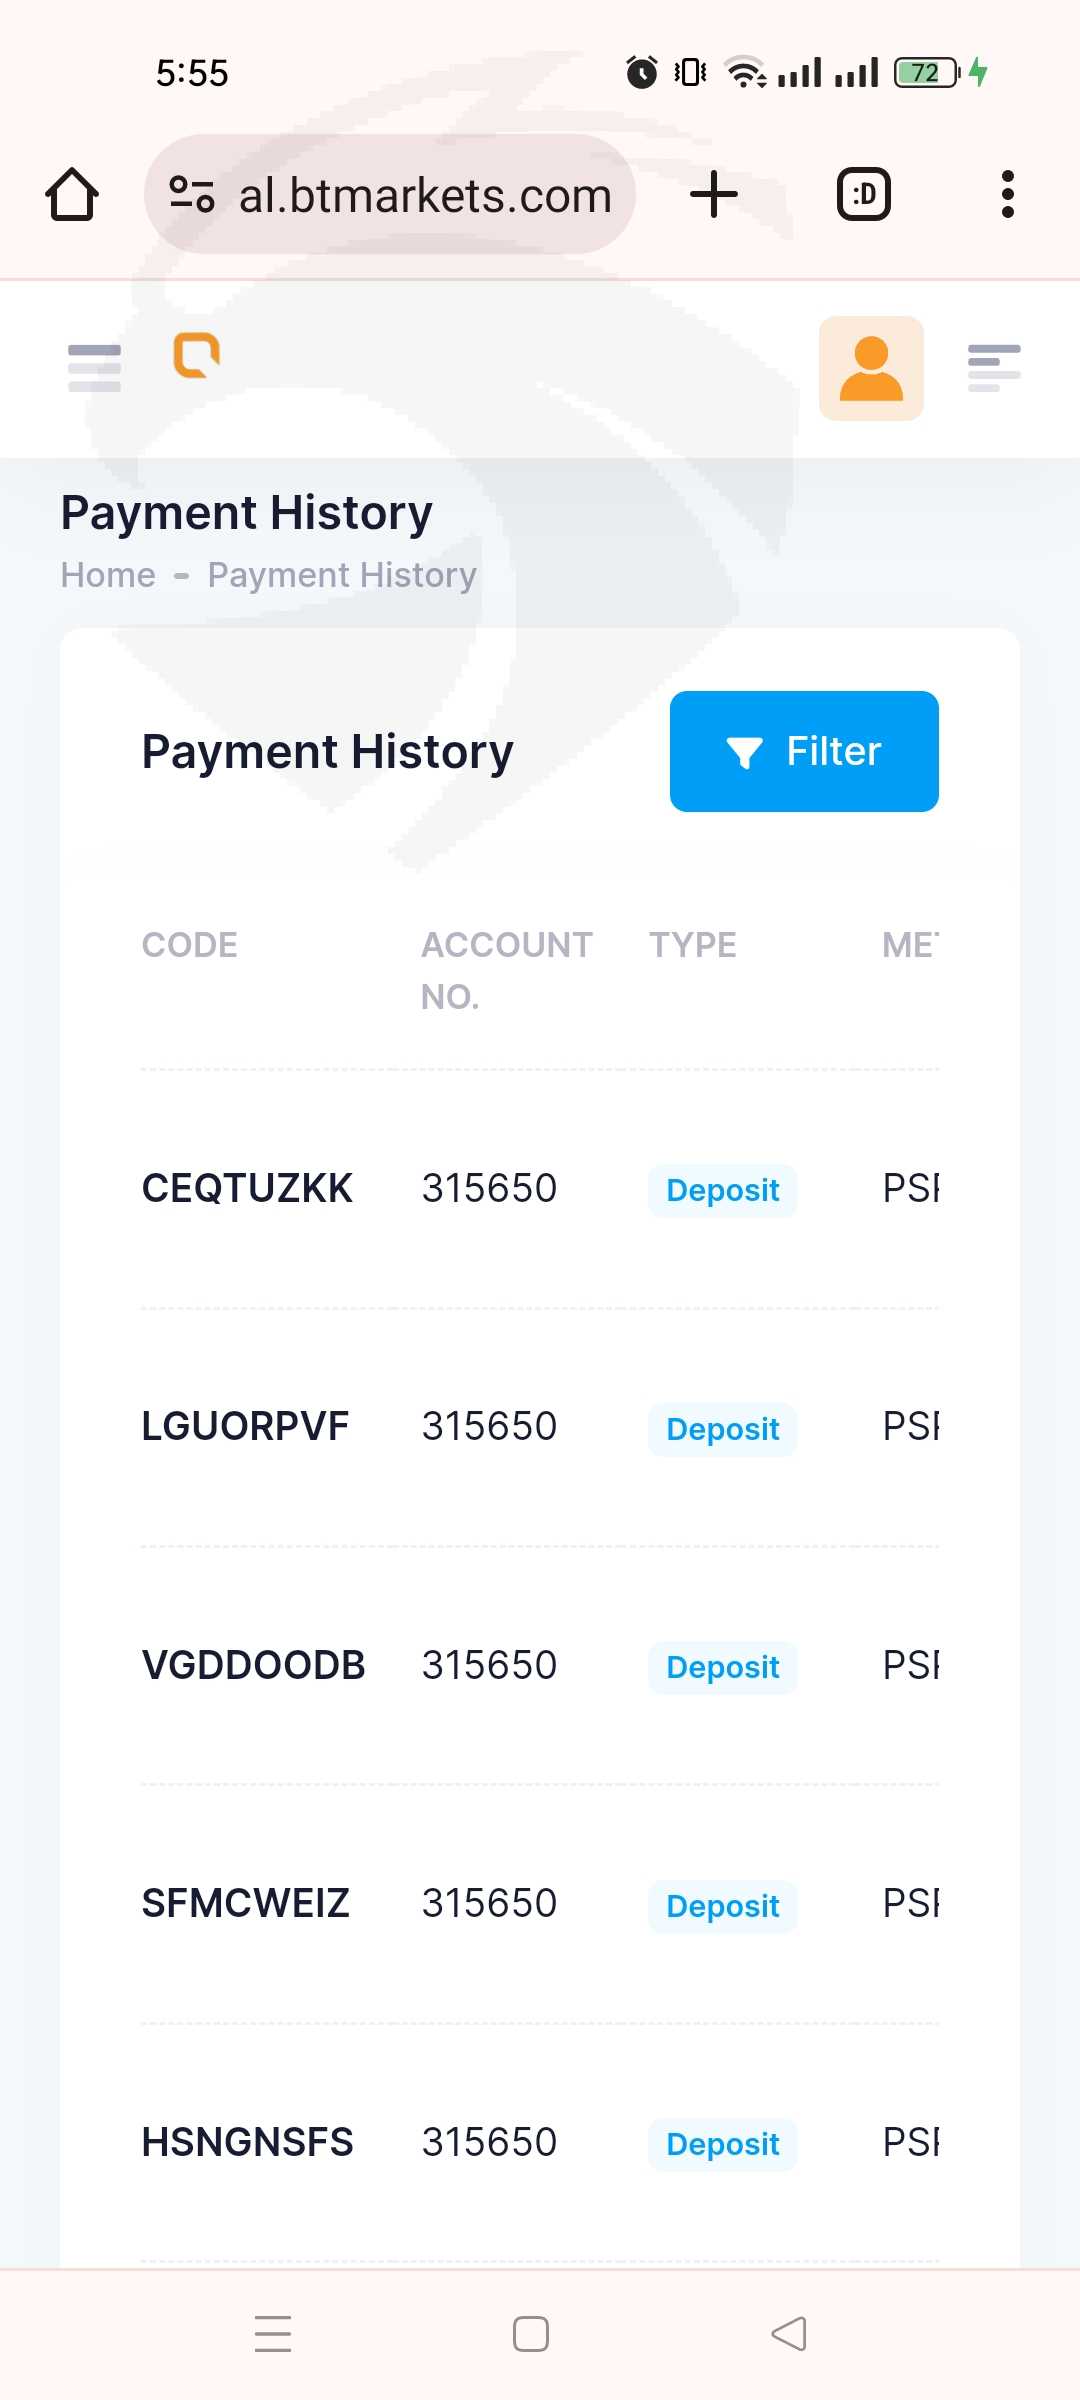Open site settings icon in address bar
This screenshot has width=1080, height=2400.
coord(192,194)
